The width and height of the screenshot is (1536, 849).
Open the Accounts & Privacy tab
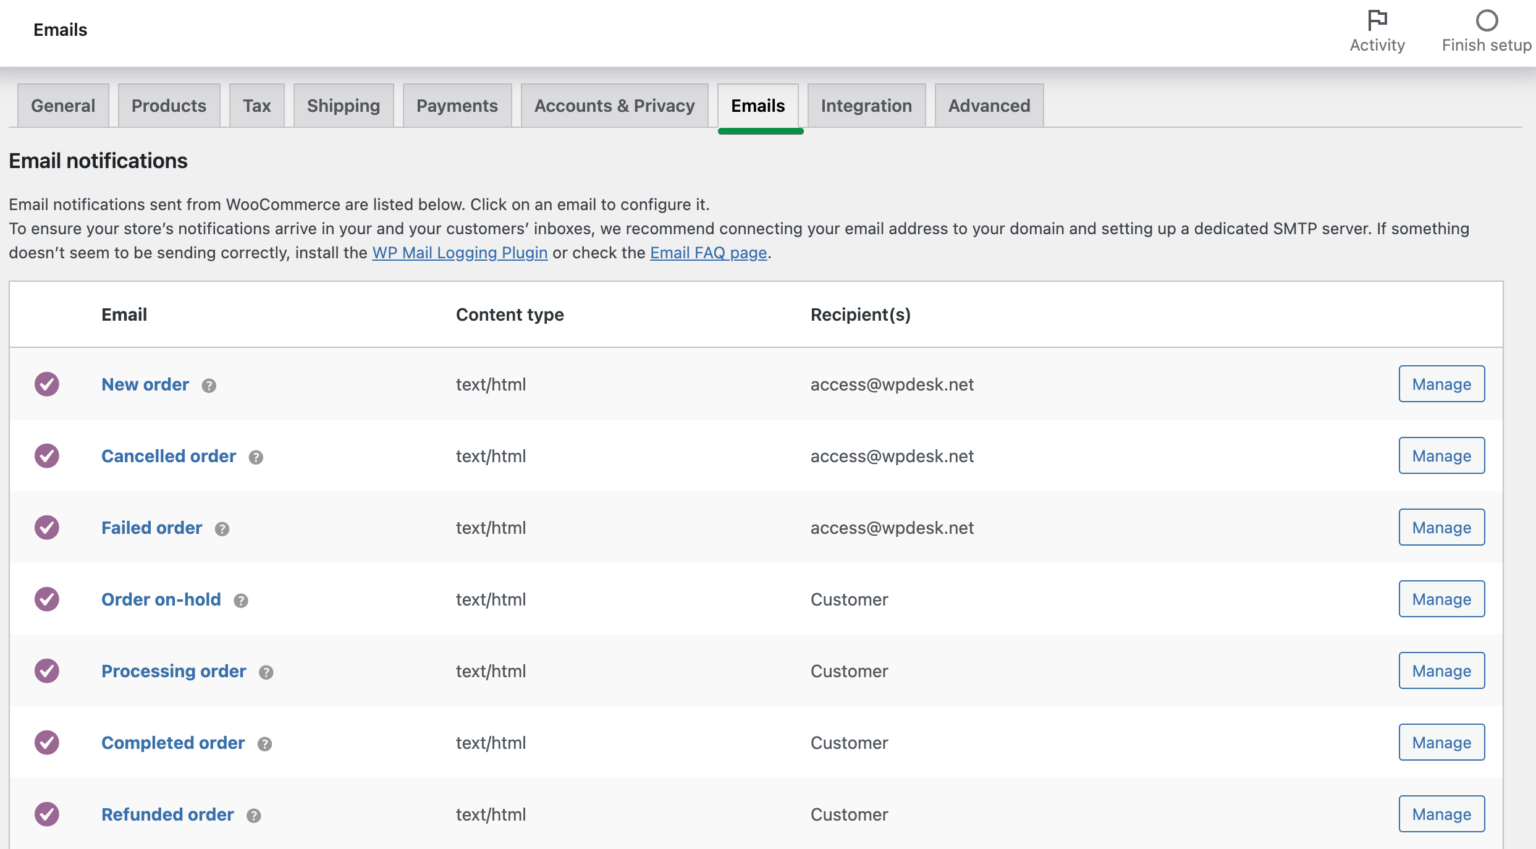coord(614,105)
